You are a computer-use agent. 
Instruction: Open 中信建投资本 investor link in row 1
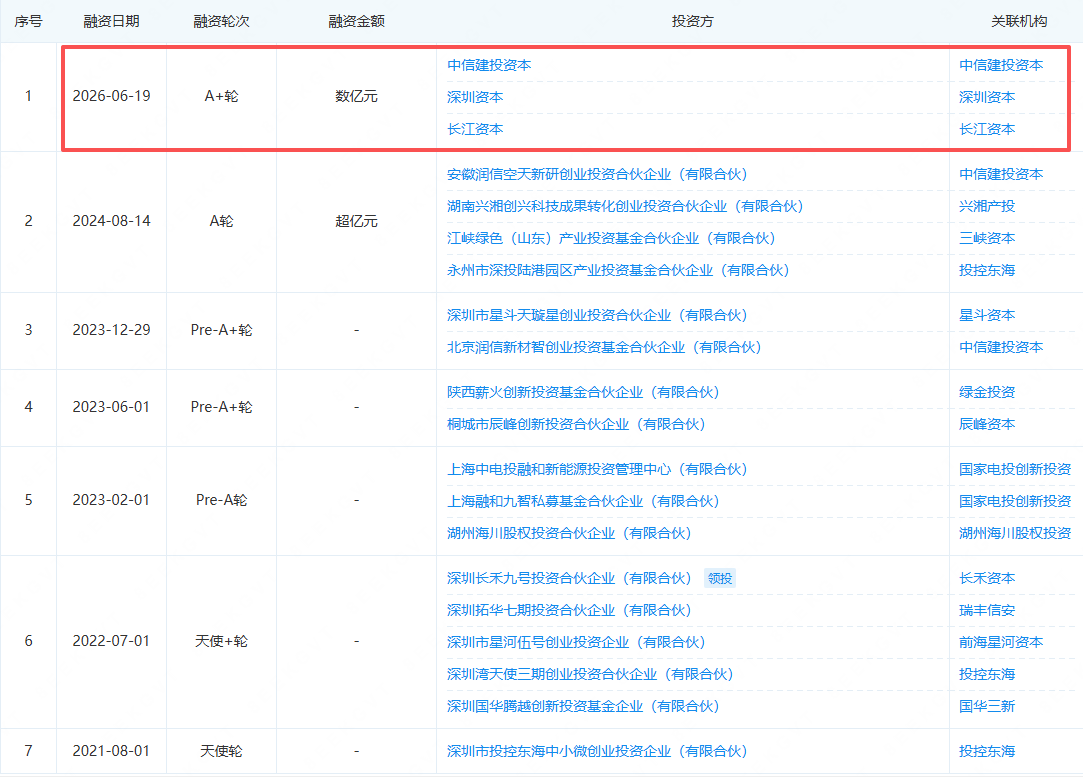489,66
